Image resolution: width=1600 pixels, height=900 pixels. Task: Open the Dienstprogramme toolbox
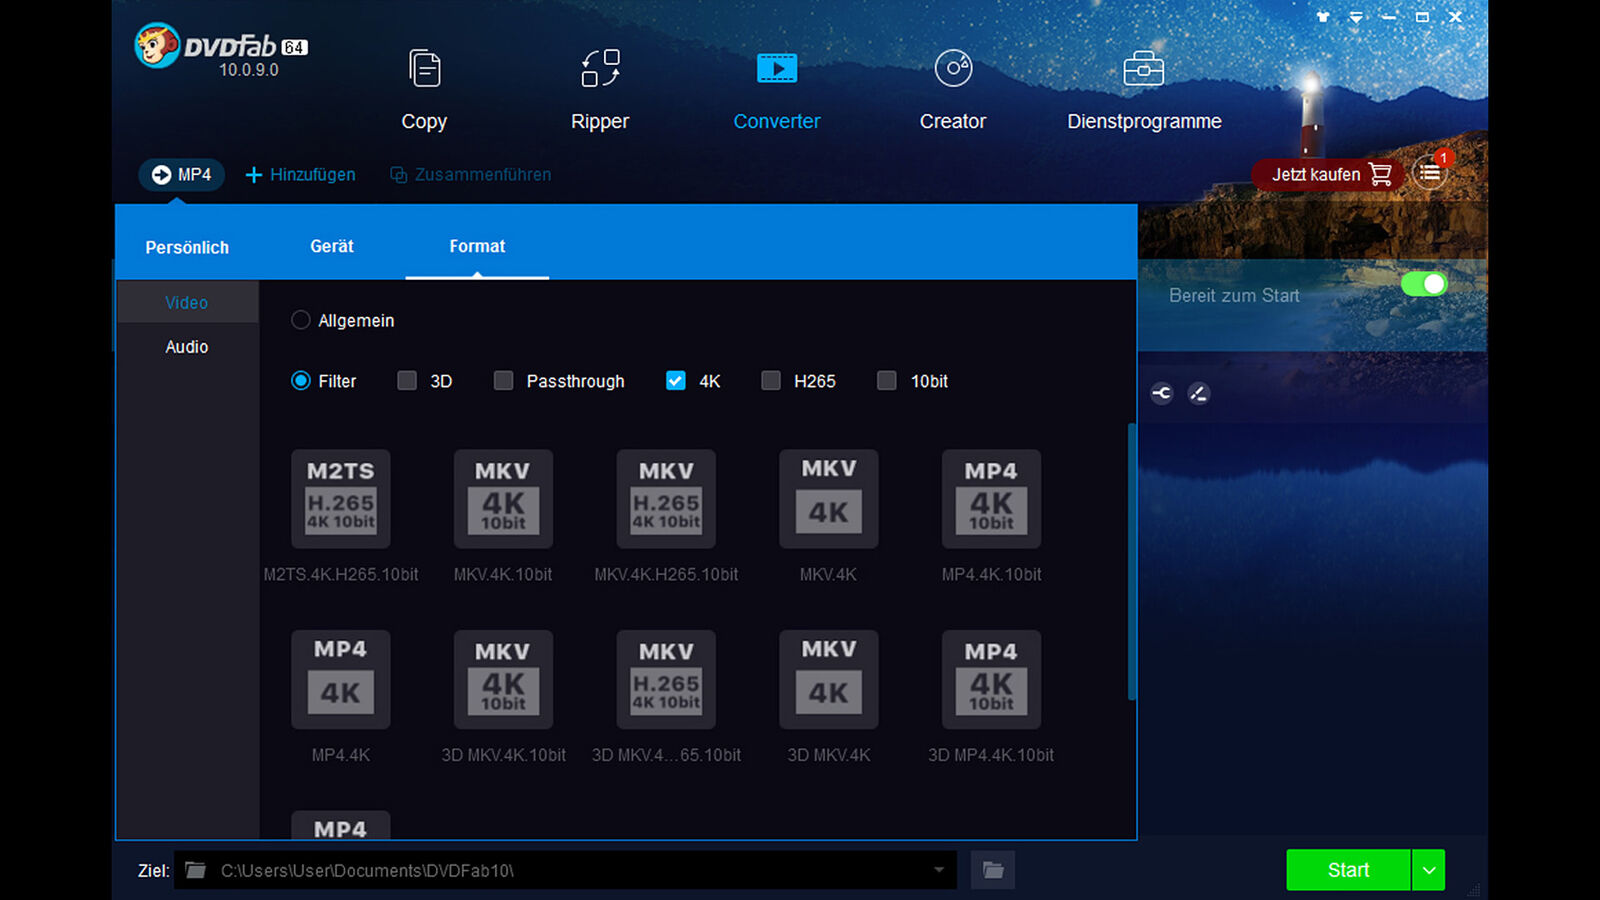coord(1143,90)
